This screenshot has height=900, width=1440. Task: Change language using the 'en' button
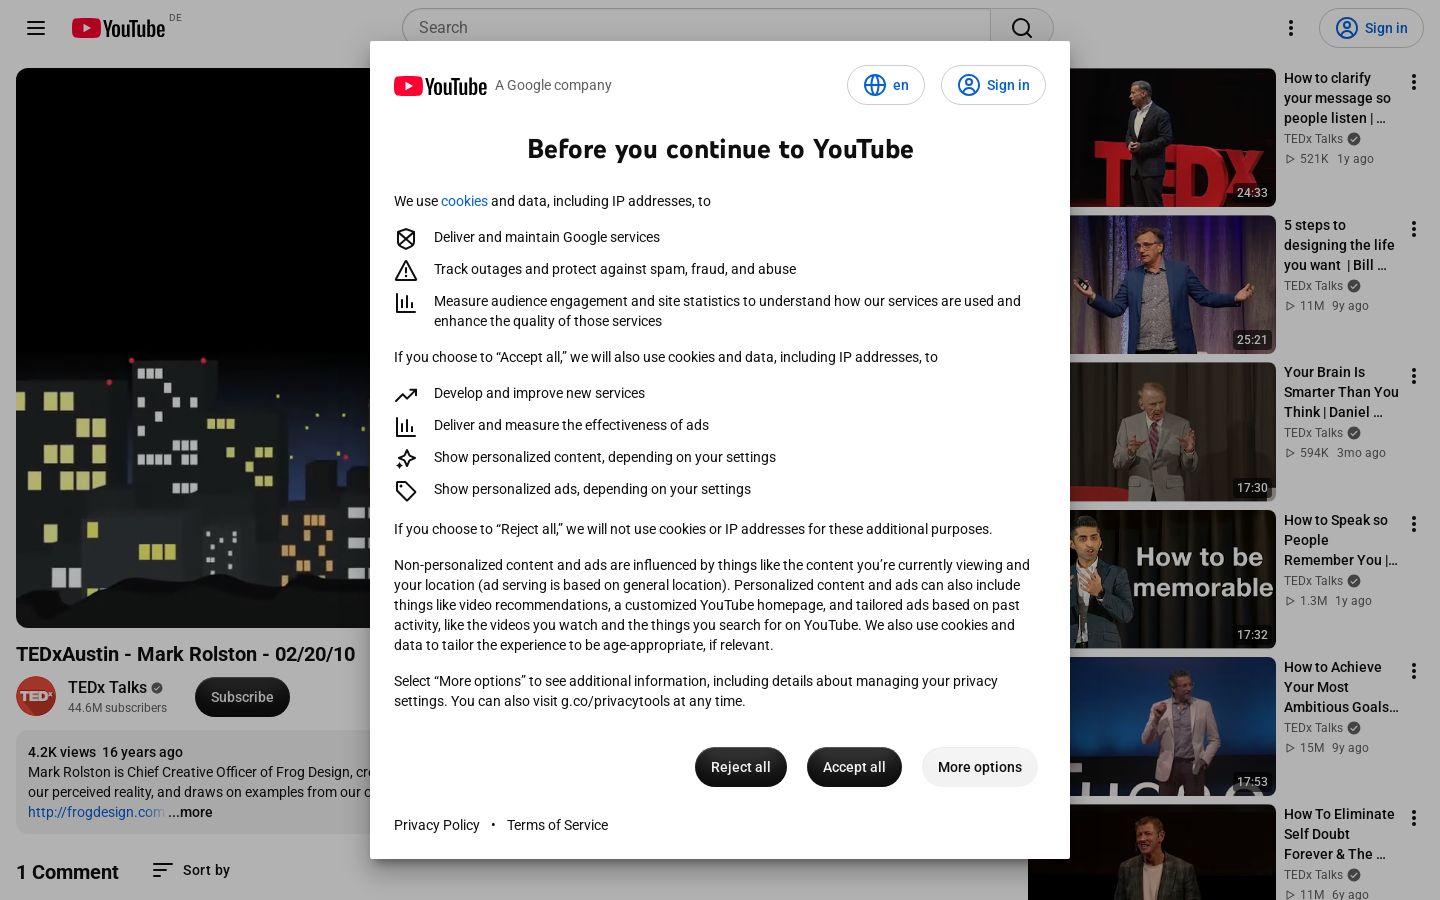[886, 85]
